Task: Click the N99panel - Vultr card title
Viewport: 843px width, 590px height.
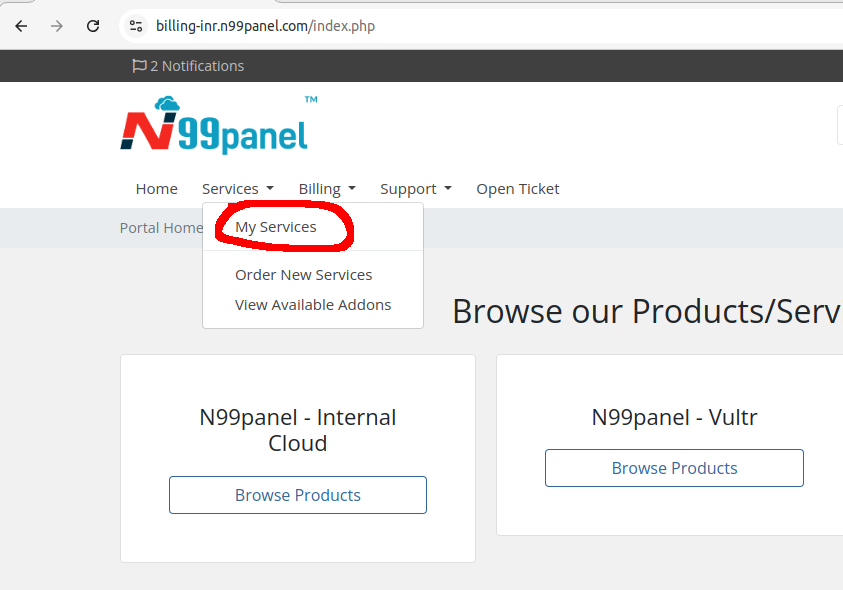Action: point(674,417)
